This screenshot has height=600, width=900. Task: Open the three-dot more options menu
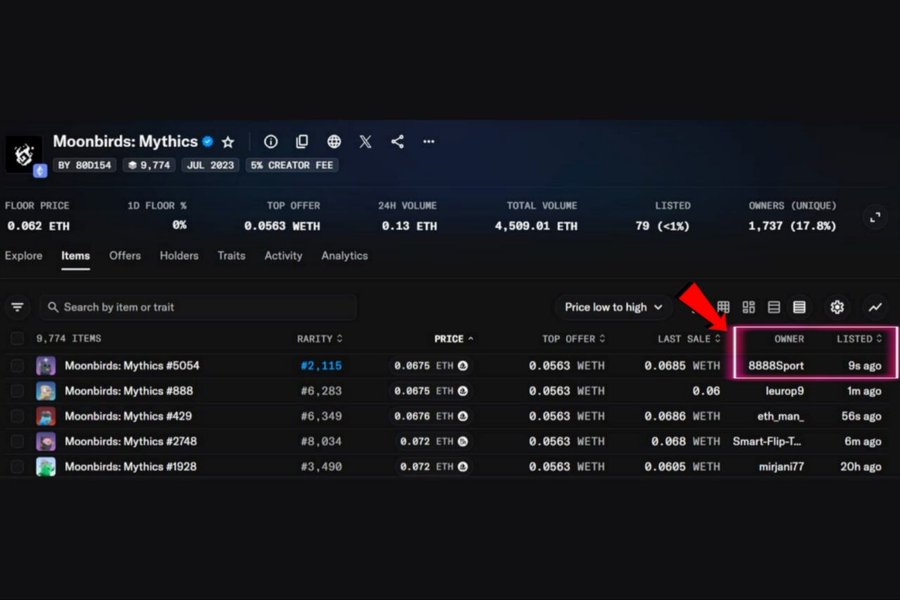pos(429,141)
